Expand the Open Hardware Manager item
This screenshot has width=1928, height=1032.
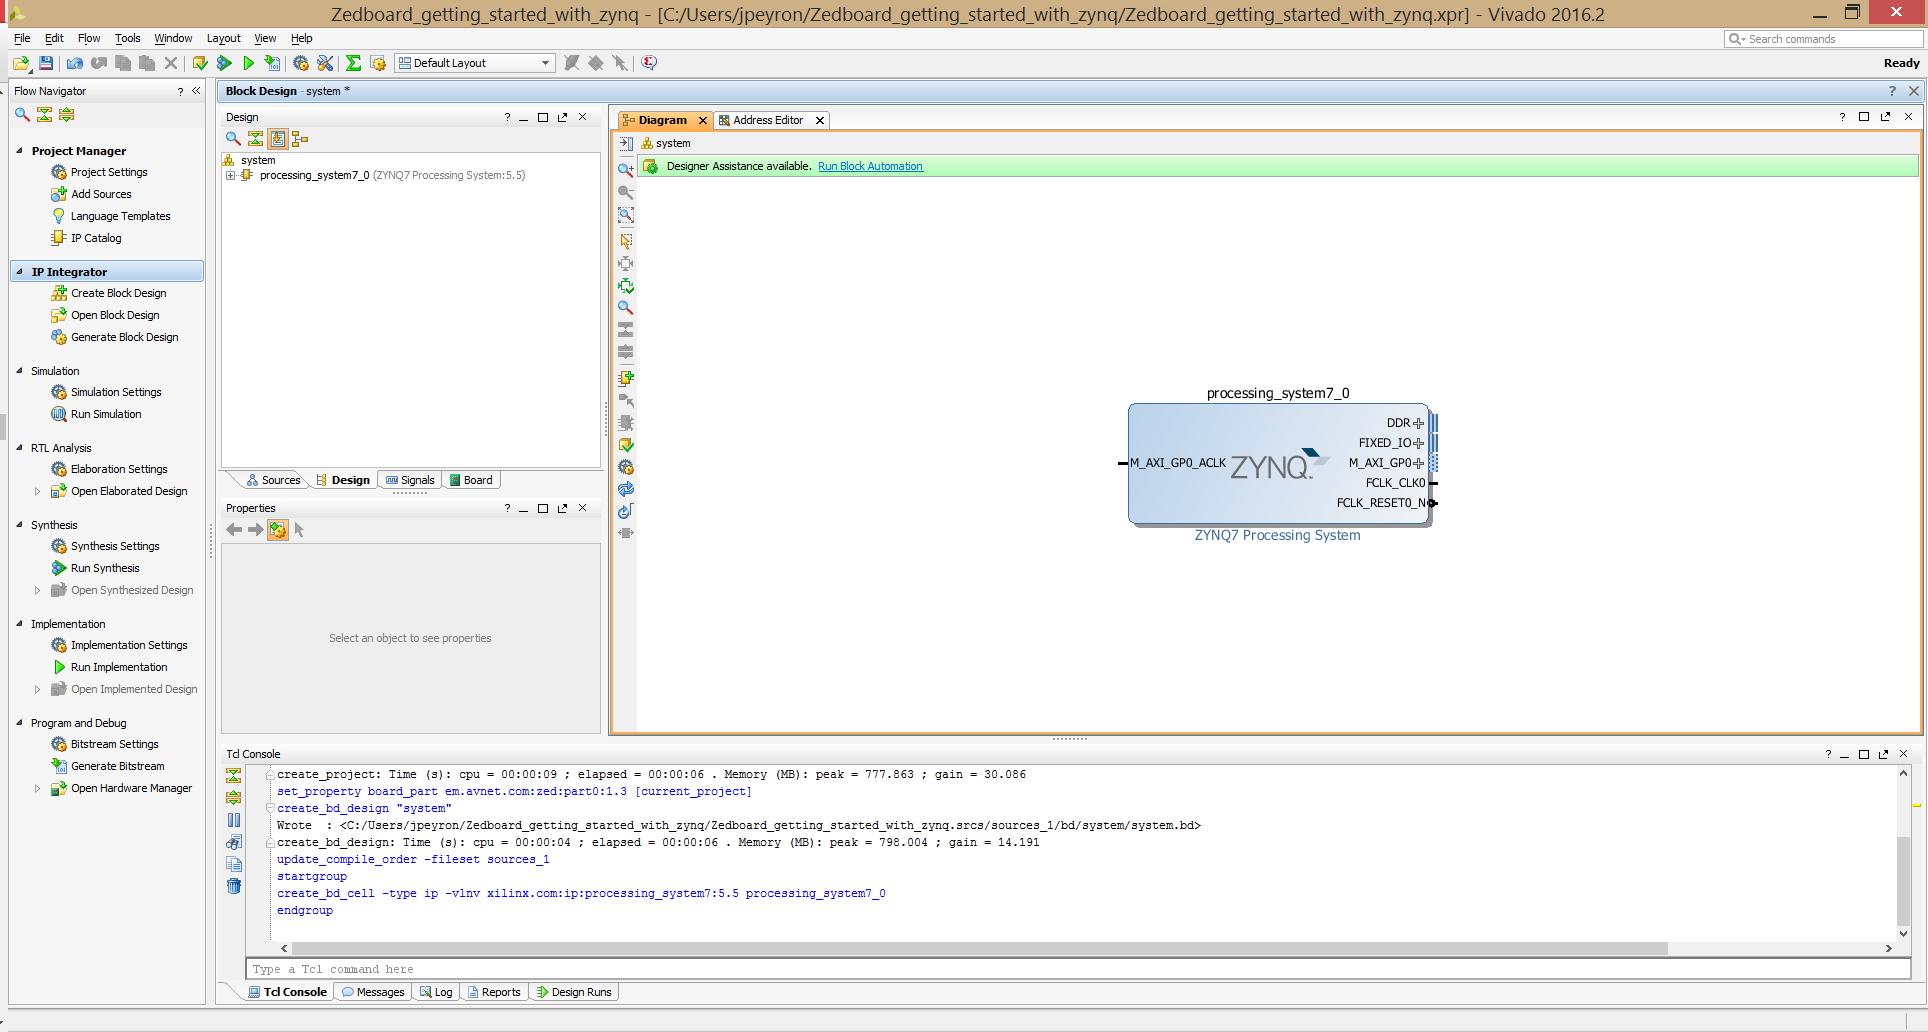38,788
